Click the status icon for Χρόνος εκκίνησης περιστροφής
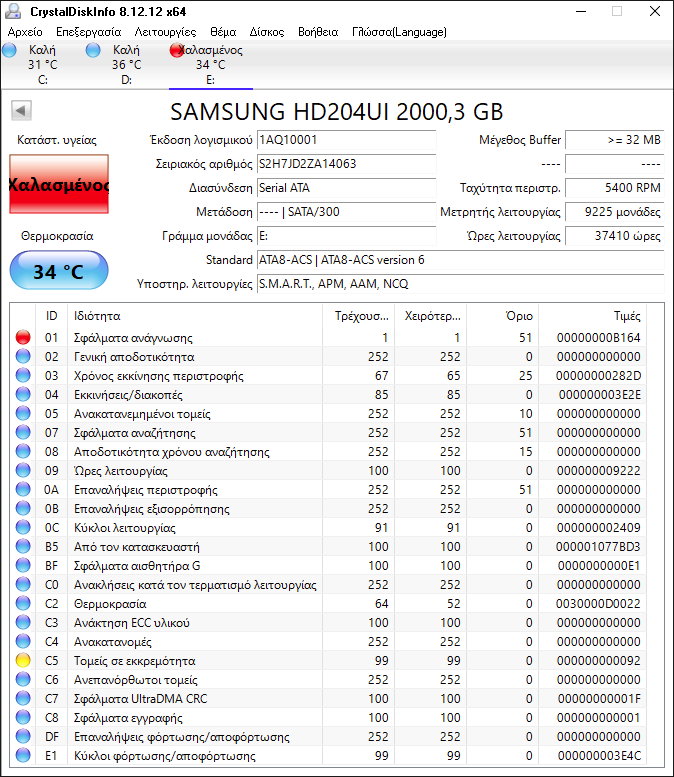 point(23,376)
